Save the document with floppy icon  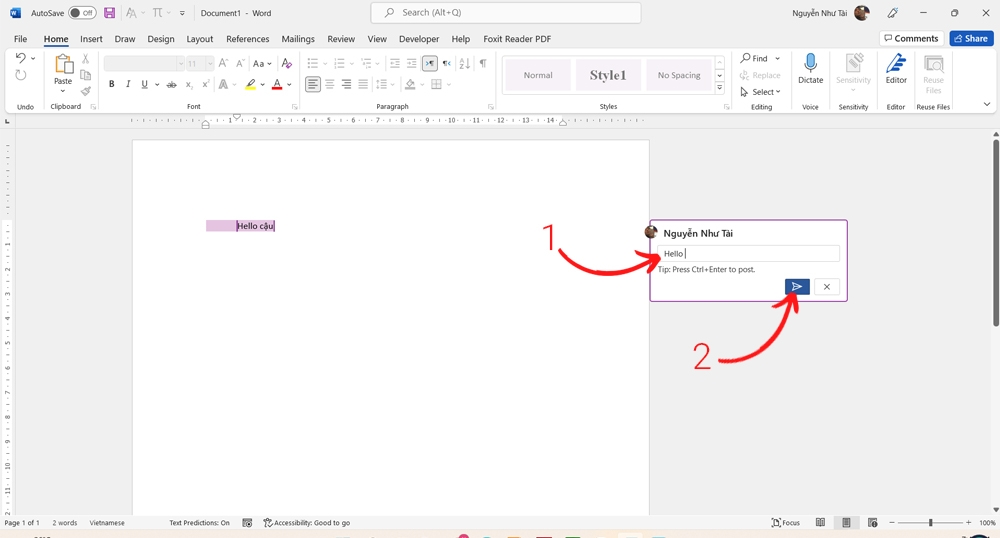(x=109, y=13)
